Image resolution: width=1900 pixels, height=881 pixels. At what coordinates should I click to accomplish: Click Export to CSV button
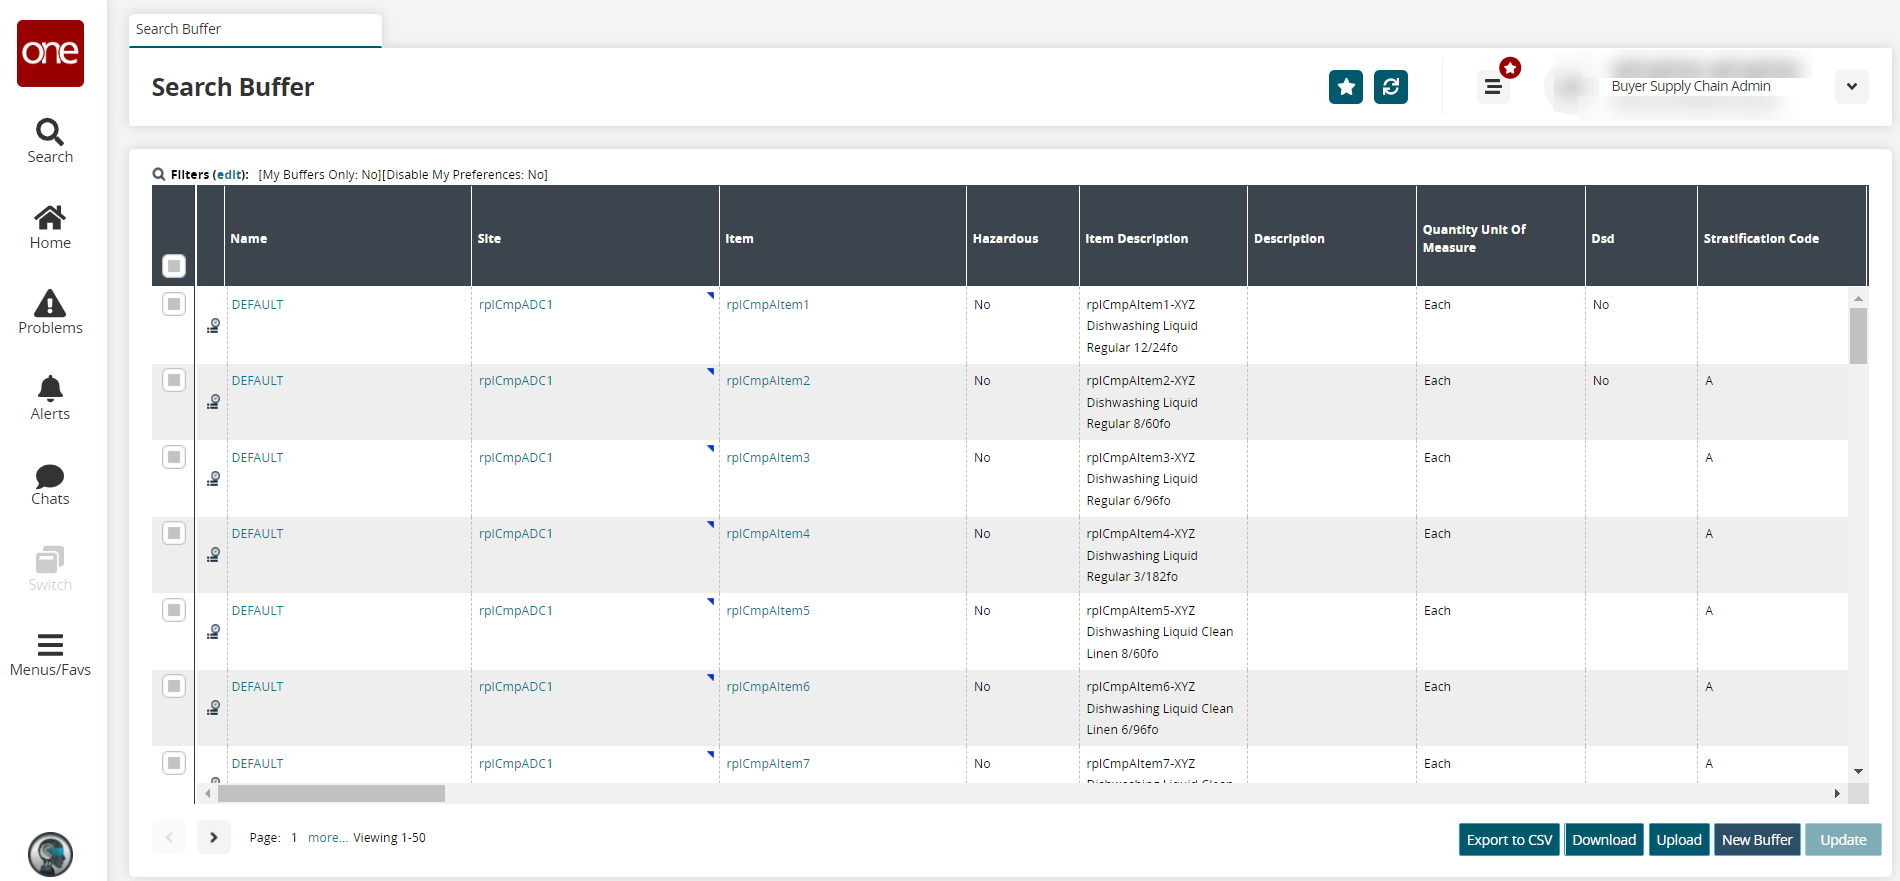1508,840
